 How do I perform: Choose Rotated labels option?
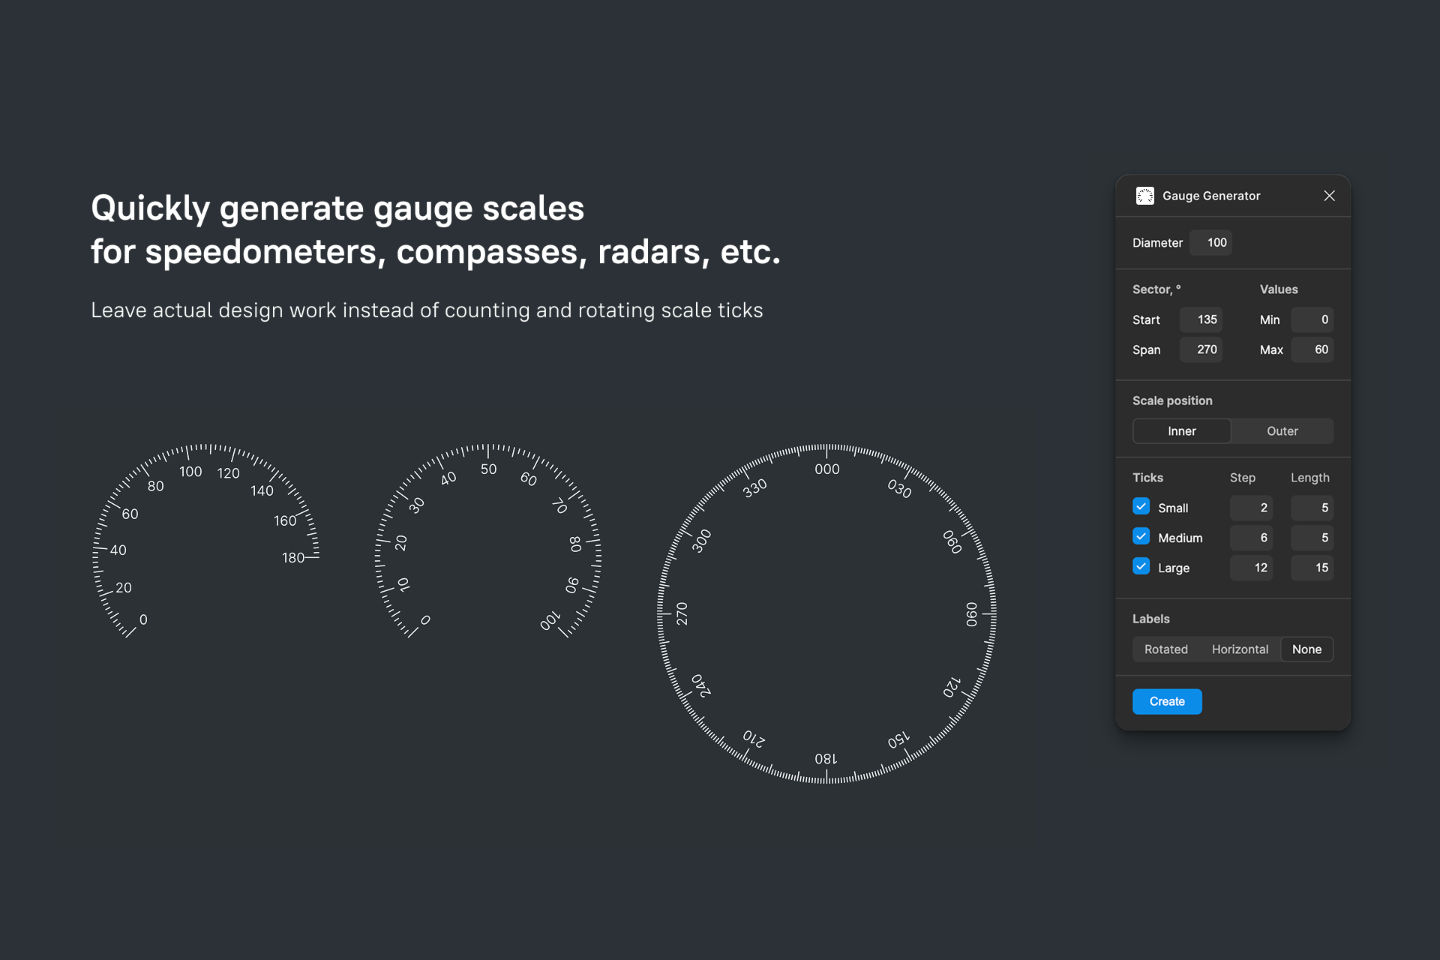pyautogui.click(x=1166, y=649)
